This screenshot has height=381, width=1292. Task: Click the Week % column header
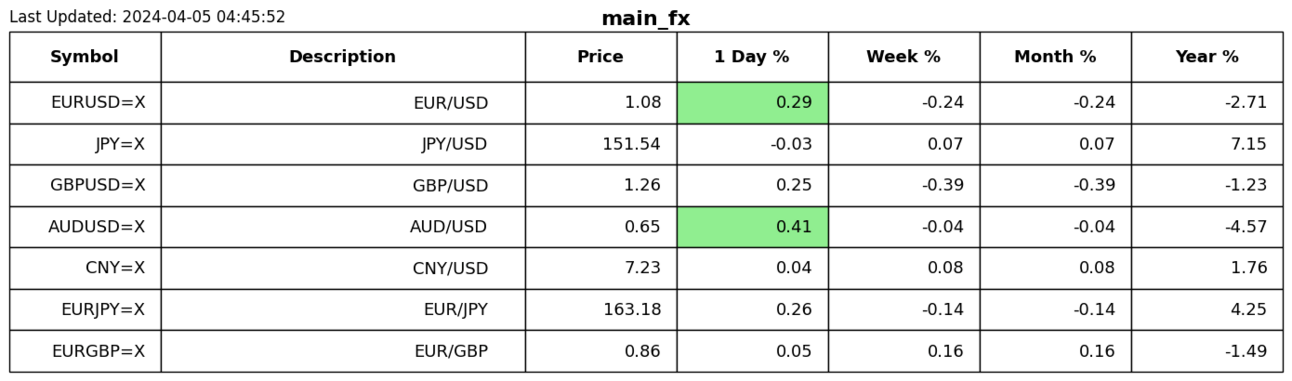[x=904, y=57]
